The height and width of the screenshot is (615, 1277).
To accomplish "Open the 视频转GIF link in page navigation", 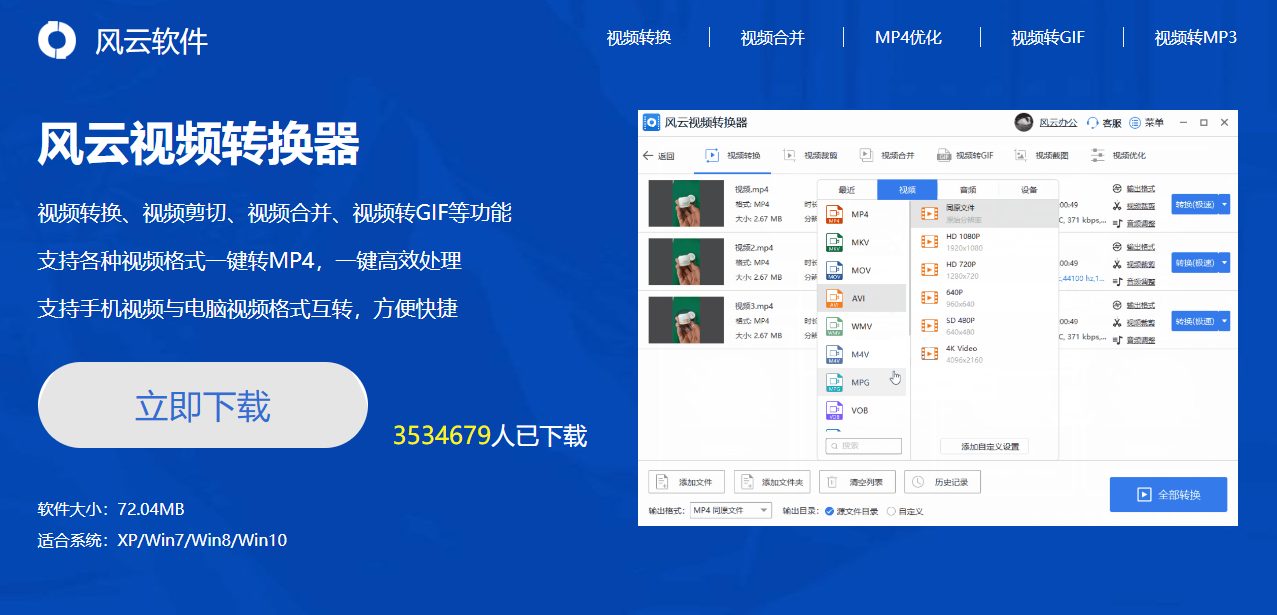I will click(x=1048, y=38).
